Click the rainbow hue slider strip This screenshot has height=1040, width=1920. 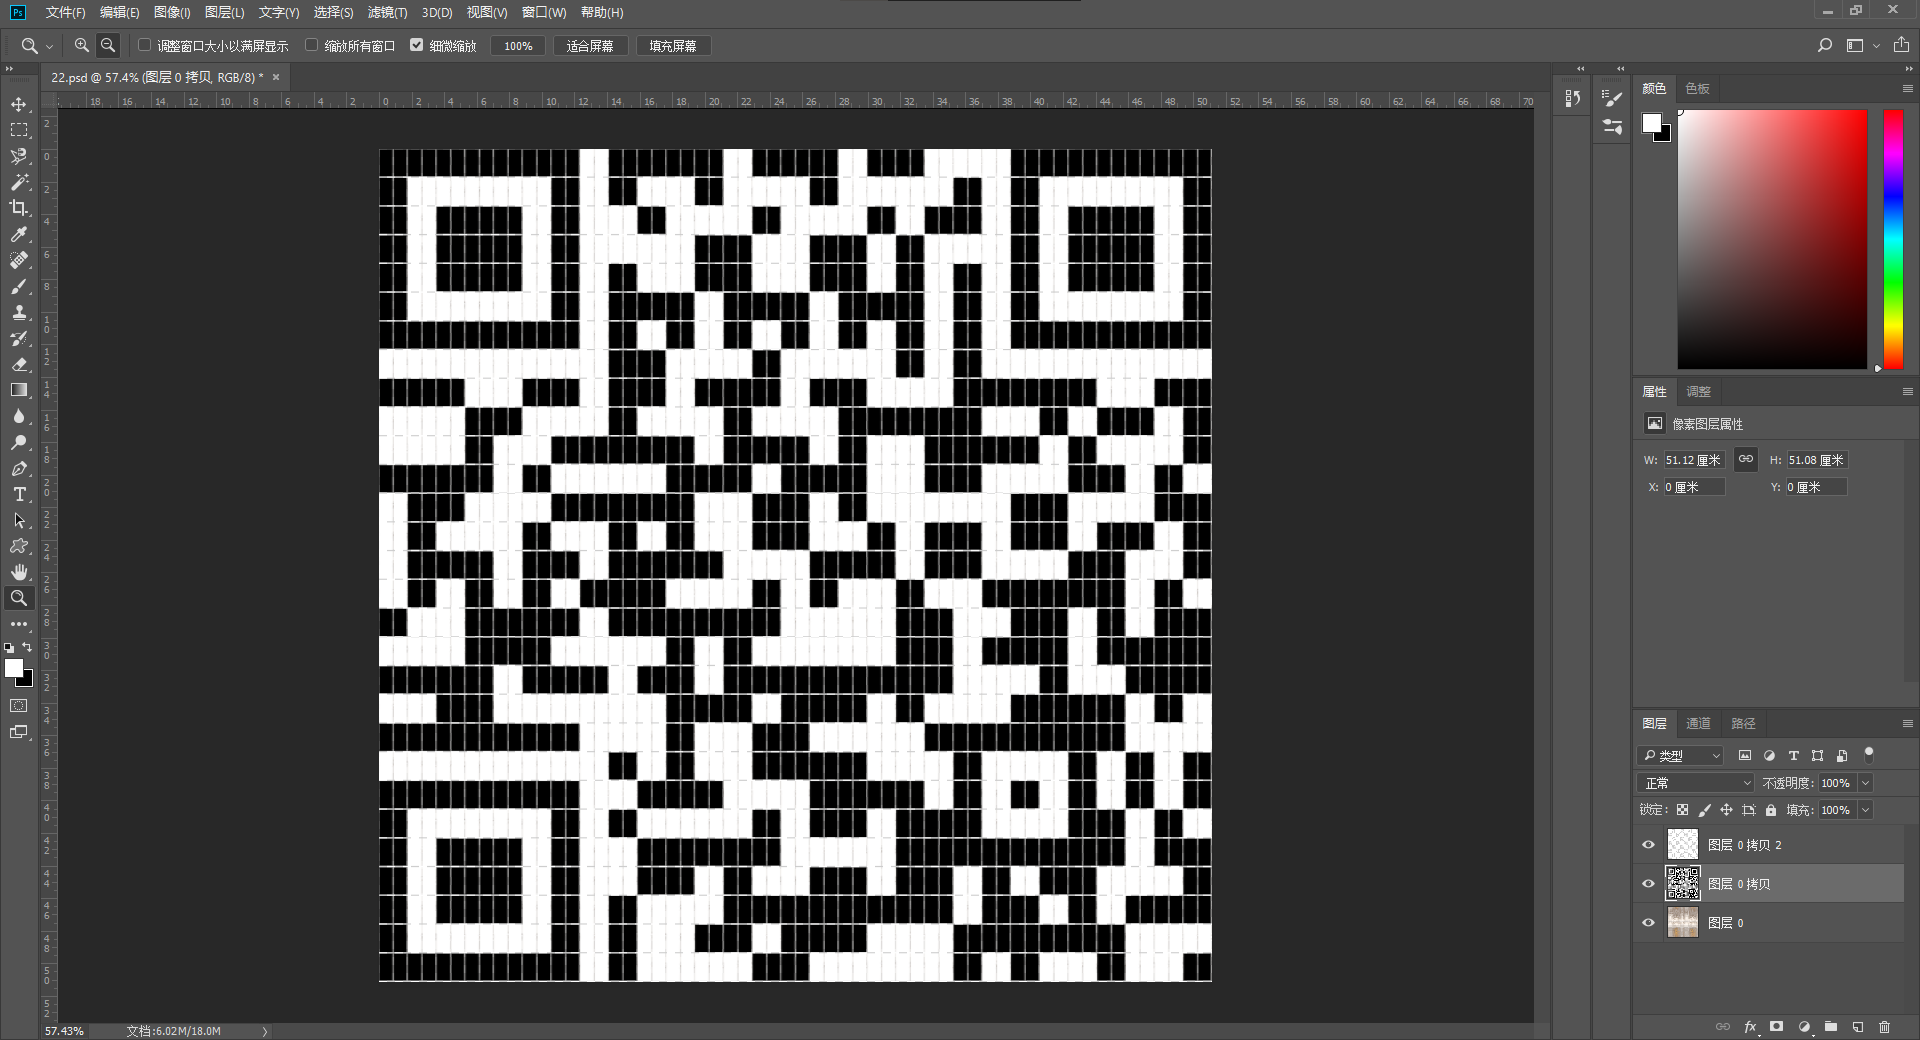pos(1893,239)
